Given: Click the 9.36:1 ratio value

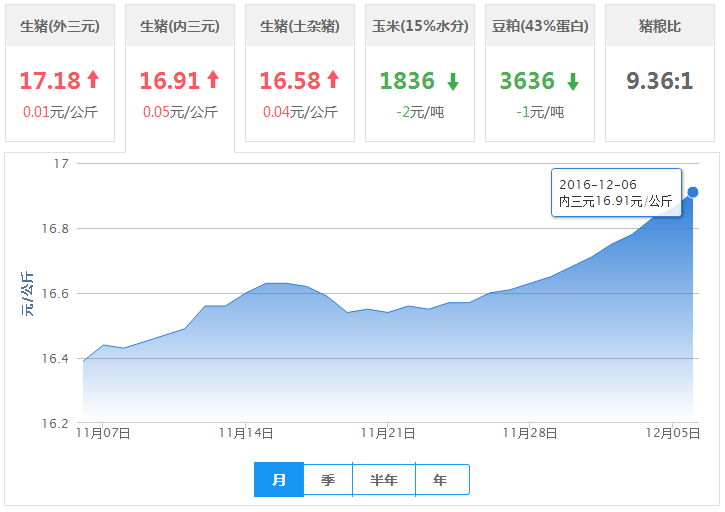Looking at the screenshot, I should (660, 81).
